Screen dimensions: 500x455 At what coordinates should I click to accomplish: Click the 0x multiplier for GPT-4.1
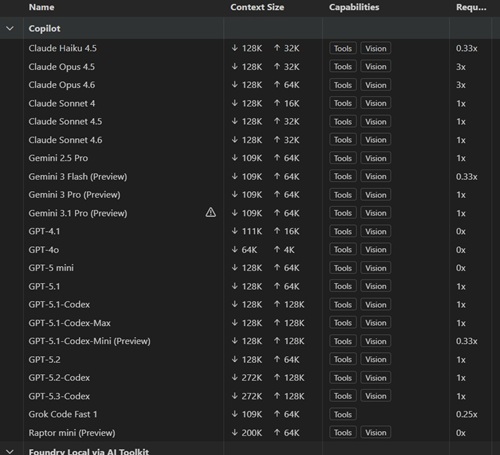pyautogui.click(x=461, y=231)
